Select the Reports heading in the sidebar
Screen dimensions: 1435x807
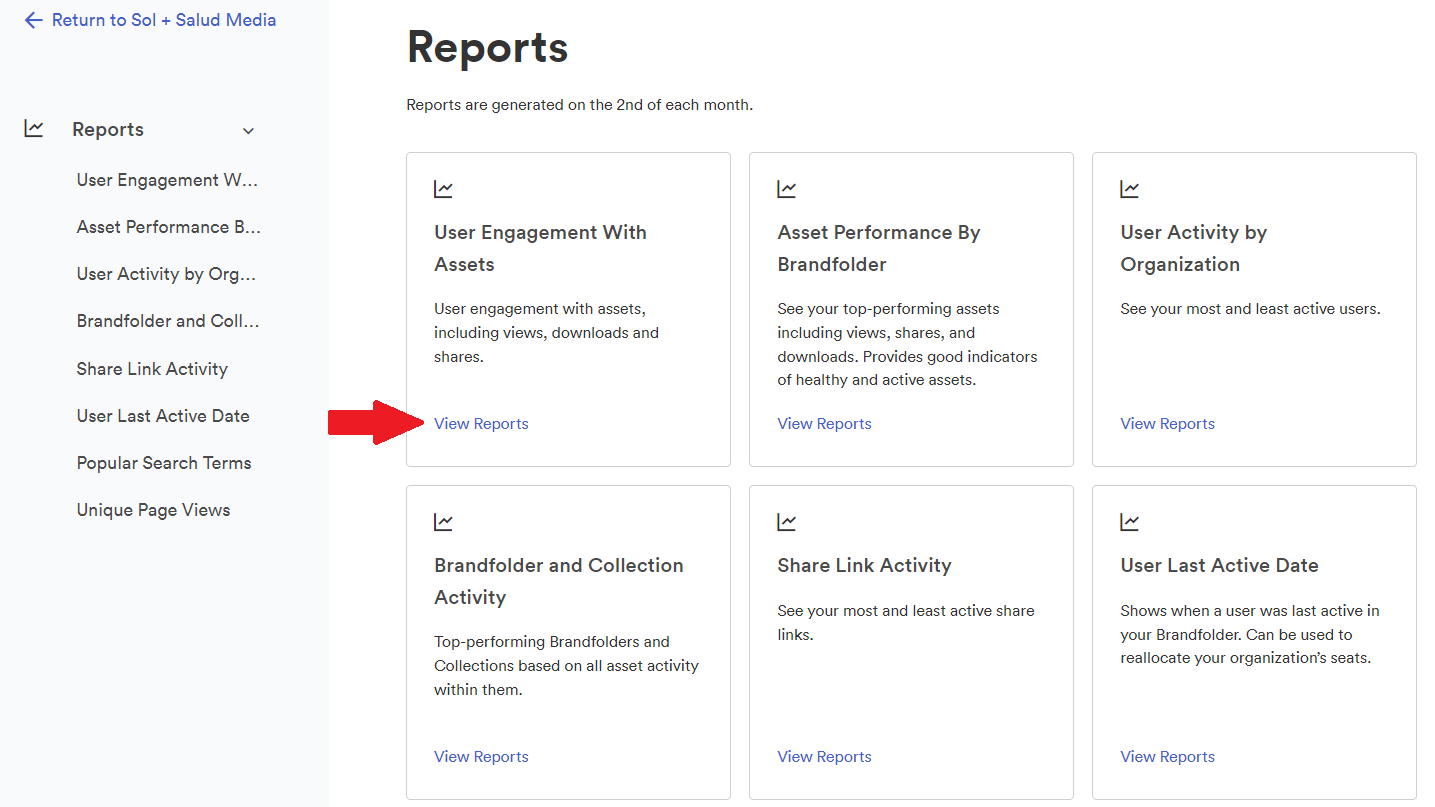coord(108,130)
